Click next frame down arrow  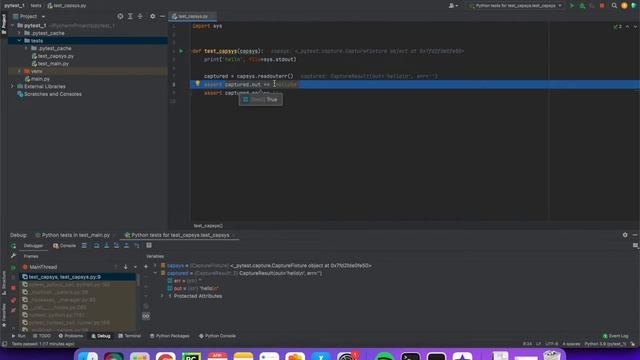[126, 267]
